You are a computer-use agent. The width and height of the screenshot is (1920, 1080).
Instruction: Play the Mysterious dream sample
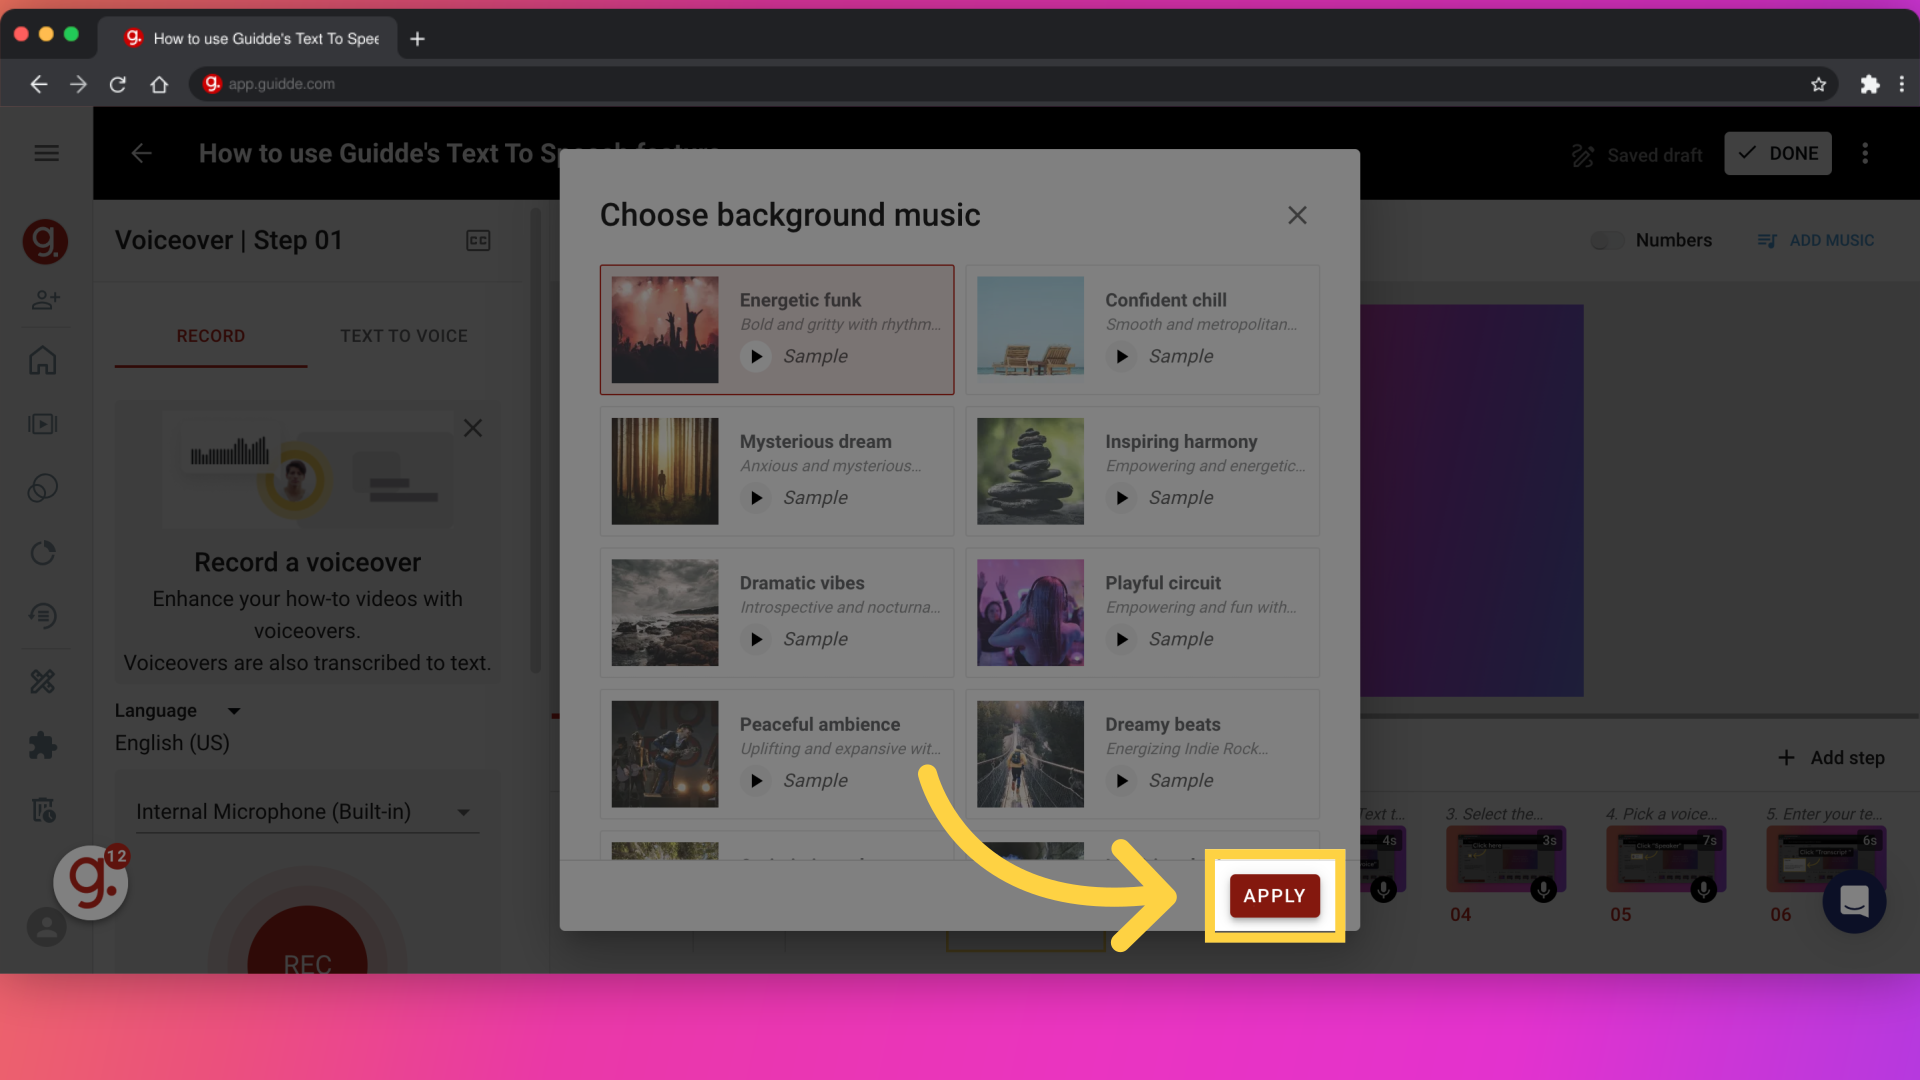(756, 497)
